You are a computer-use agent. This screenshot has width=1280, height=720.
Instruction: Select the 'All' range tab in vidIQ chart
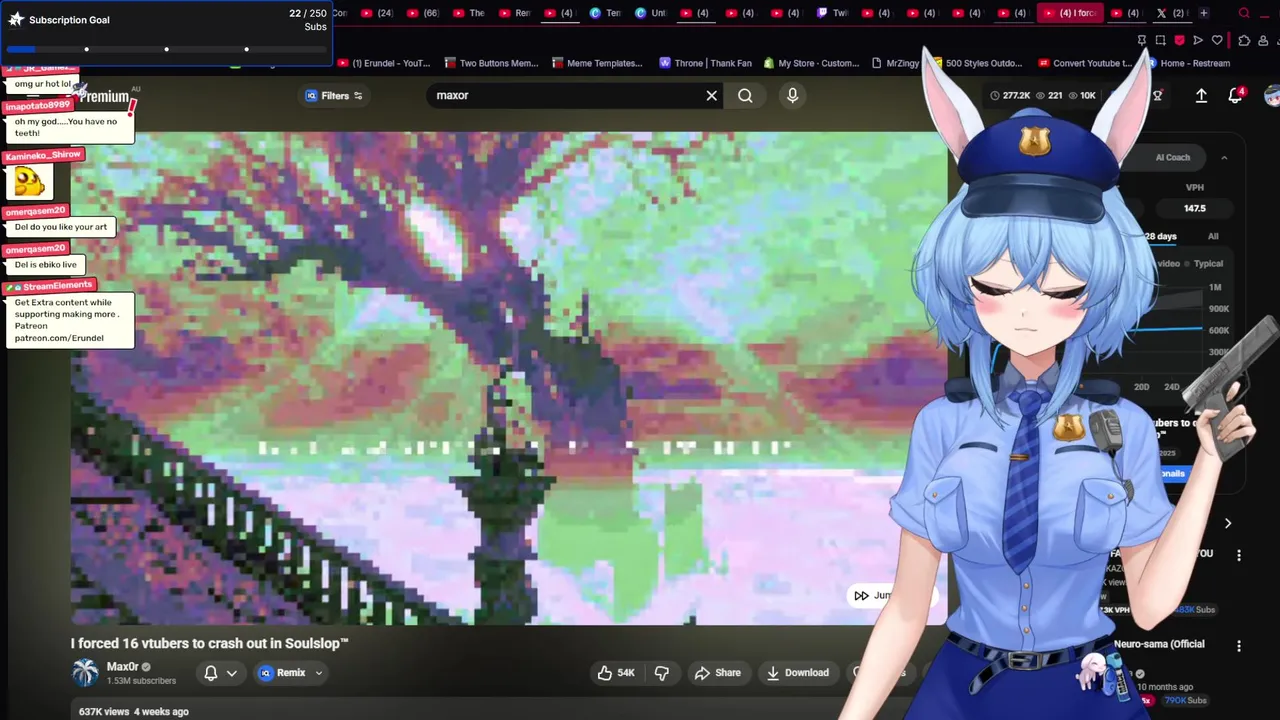click(1213, 237)
